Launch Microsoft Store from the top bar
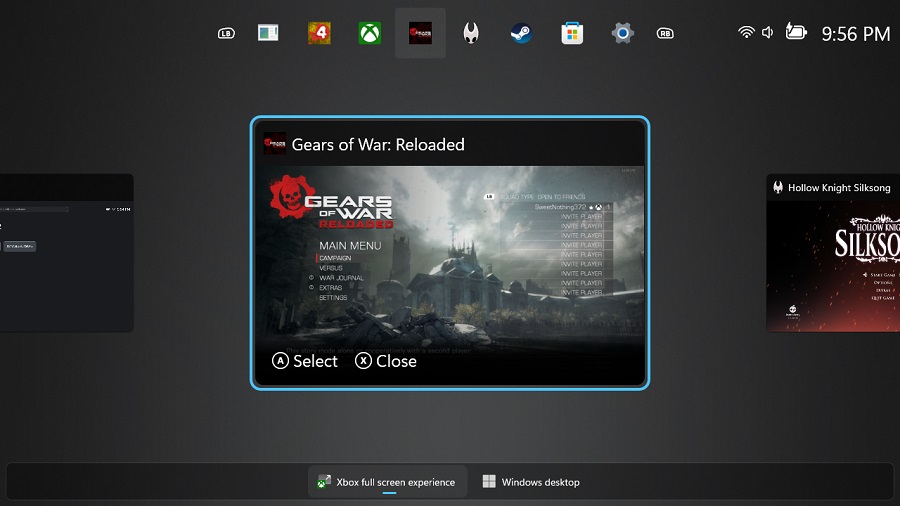 click(x=571, y=33)
